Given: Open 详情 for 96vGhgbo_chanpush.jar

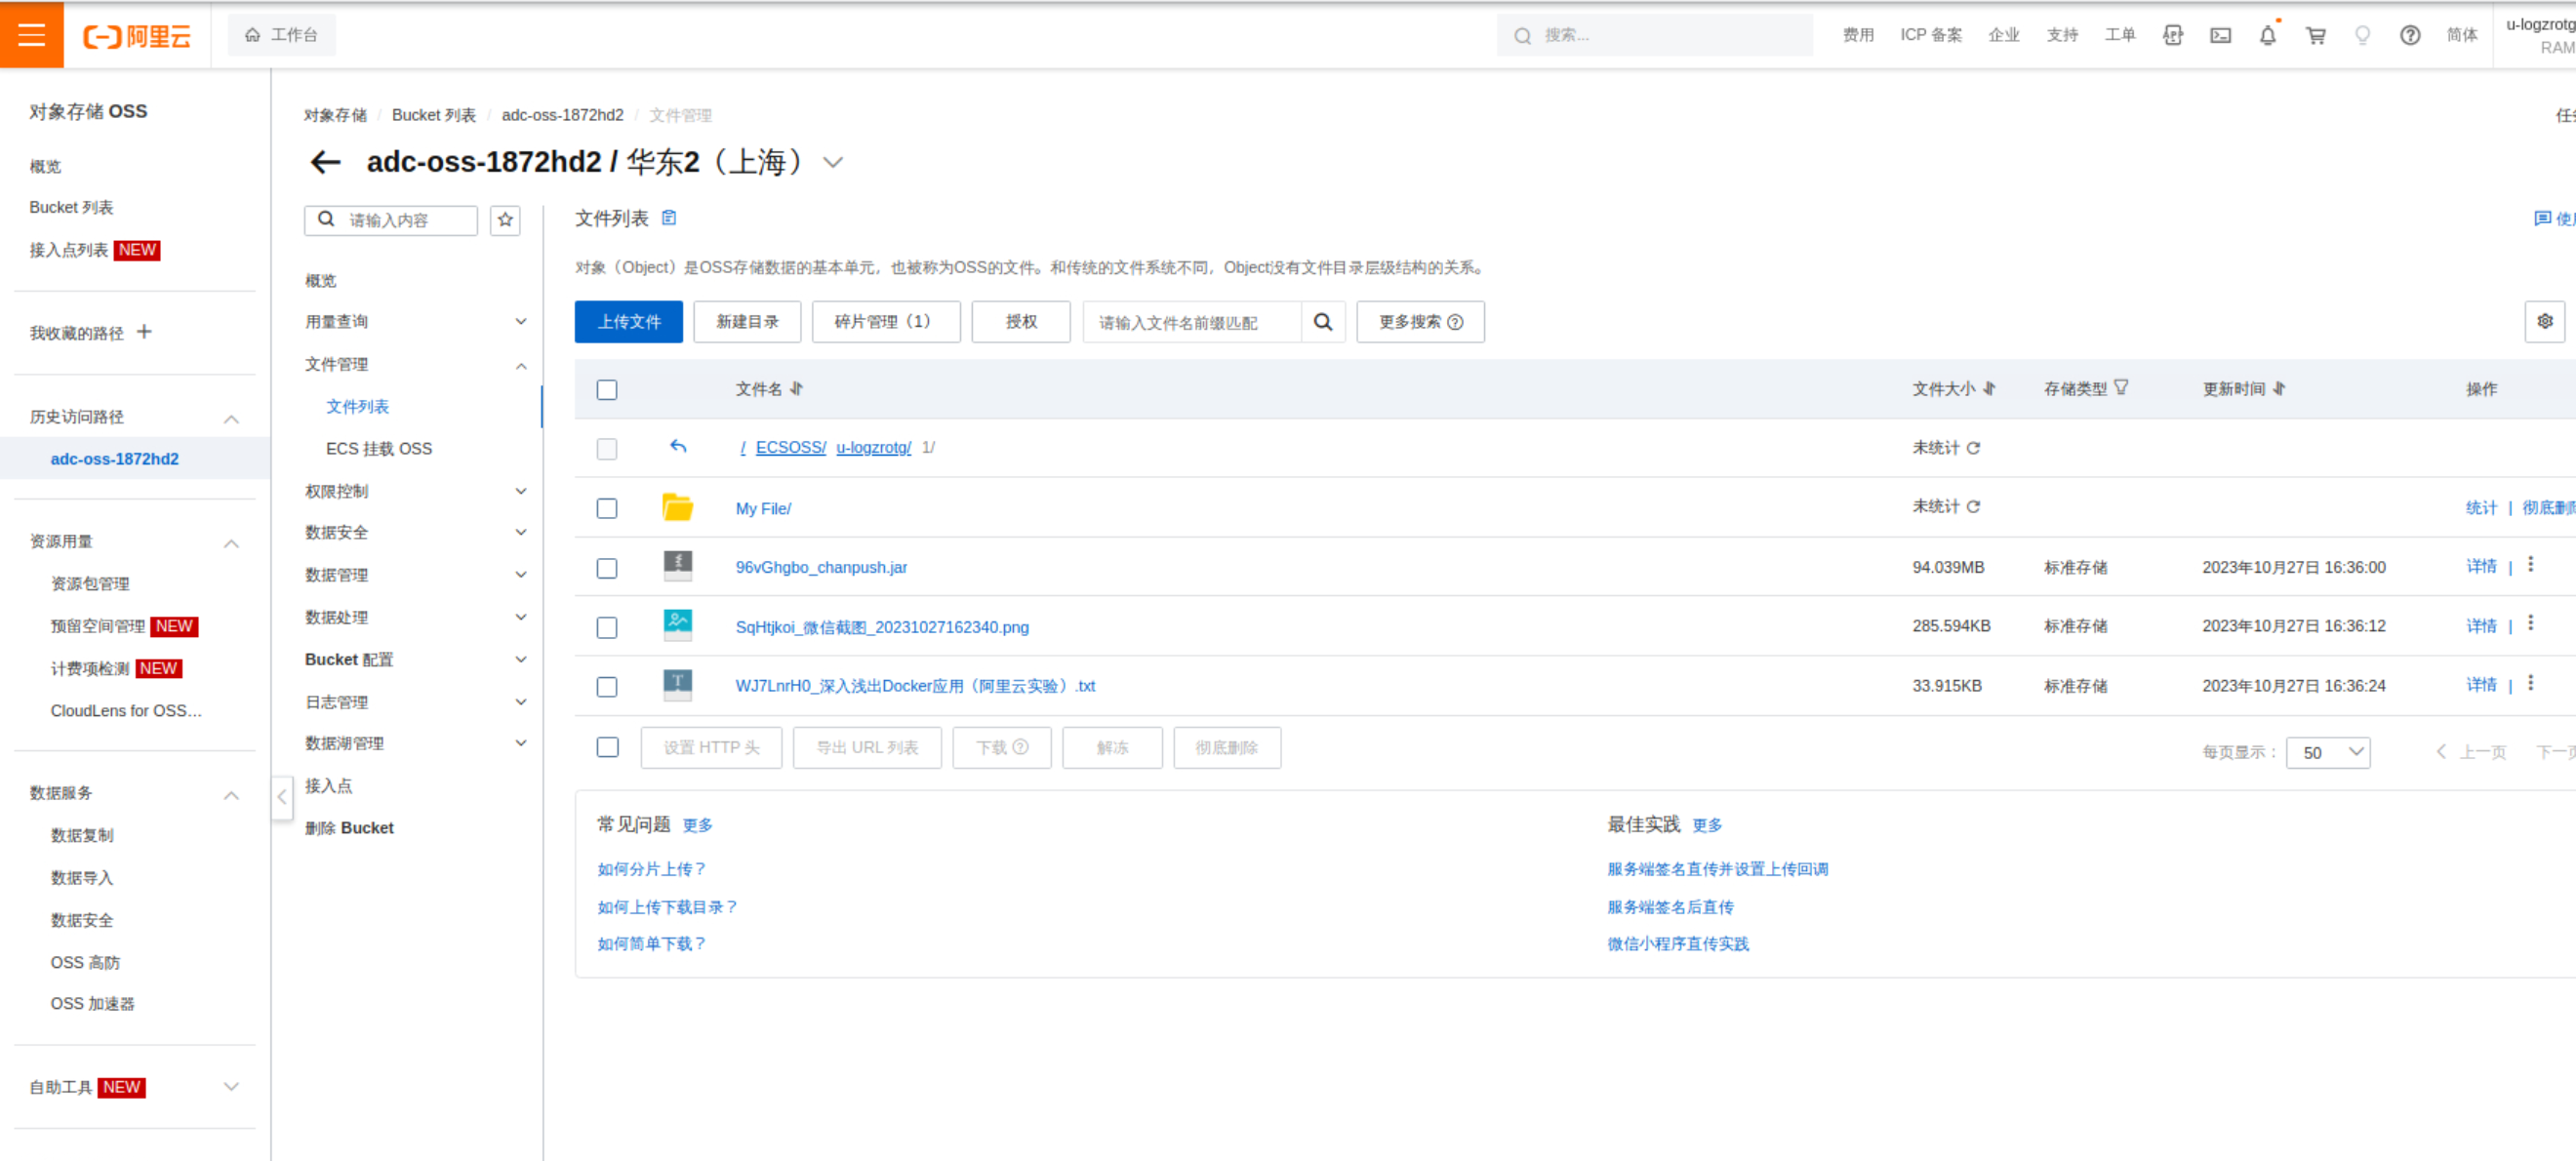Looking at the screenshot, I should [2481, 566].
